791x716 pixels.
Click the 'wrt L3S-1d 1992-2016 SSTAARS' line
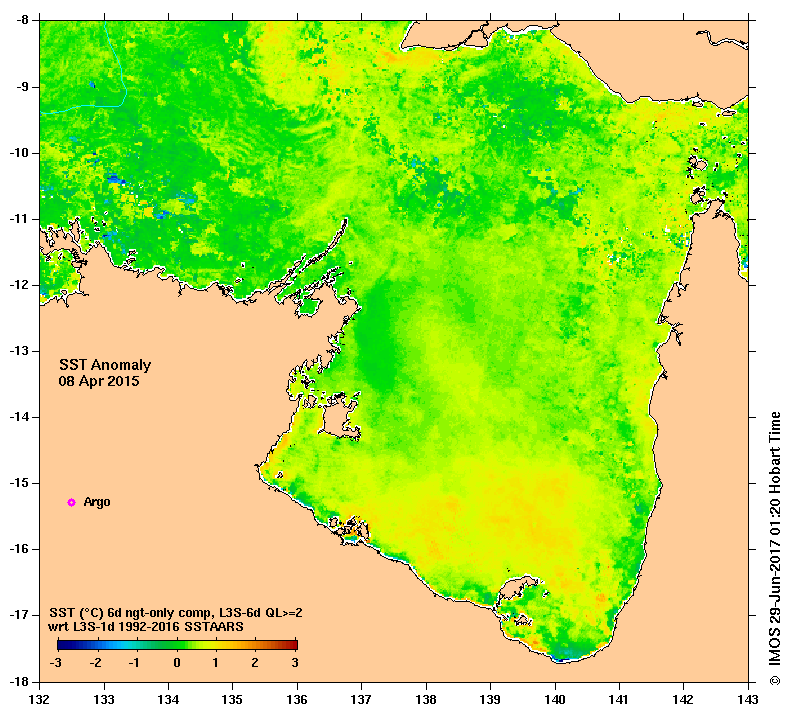(146, 627)
